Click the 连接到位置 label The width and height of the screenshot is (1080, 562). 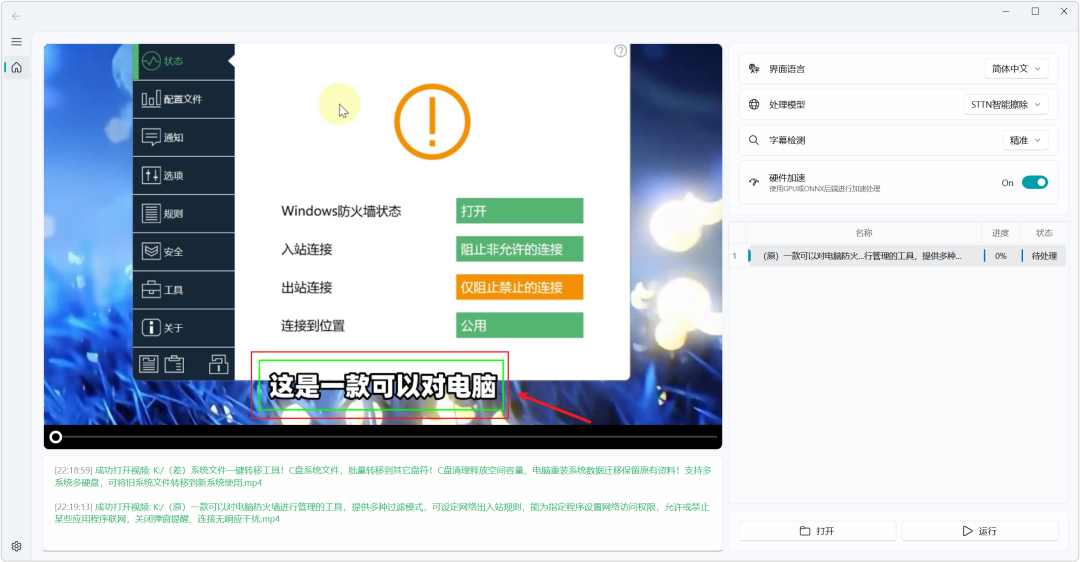point(313,326)
